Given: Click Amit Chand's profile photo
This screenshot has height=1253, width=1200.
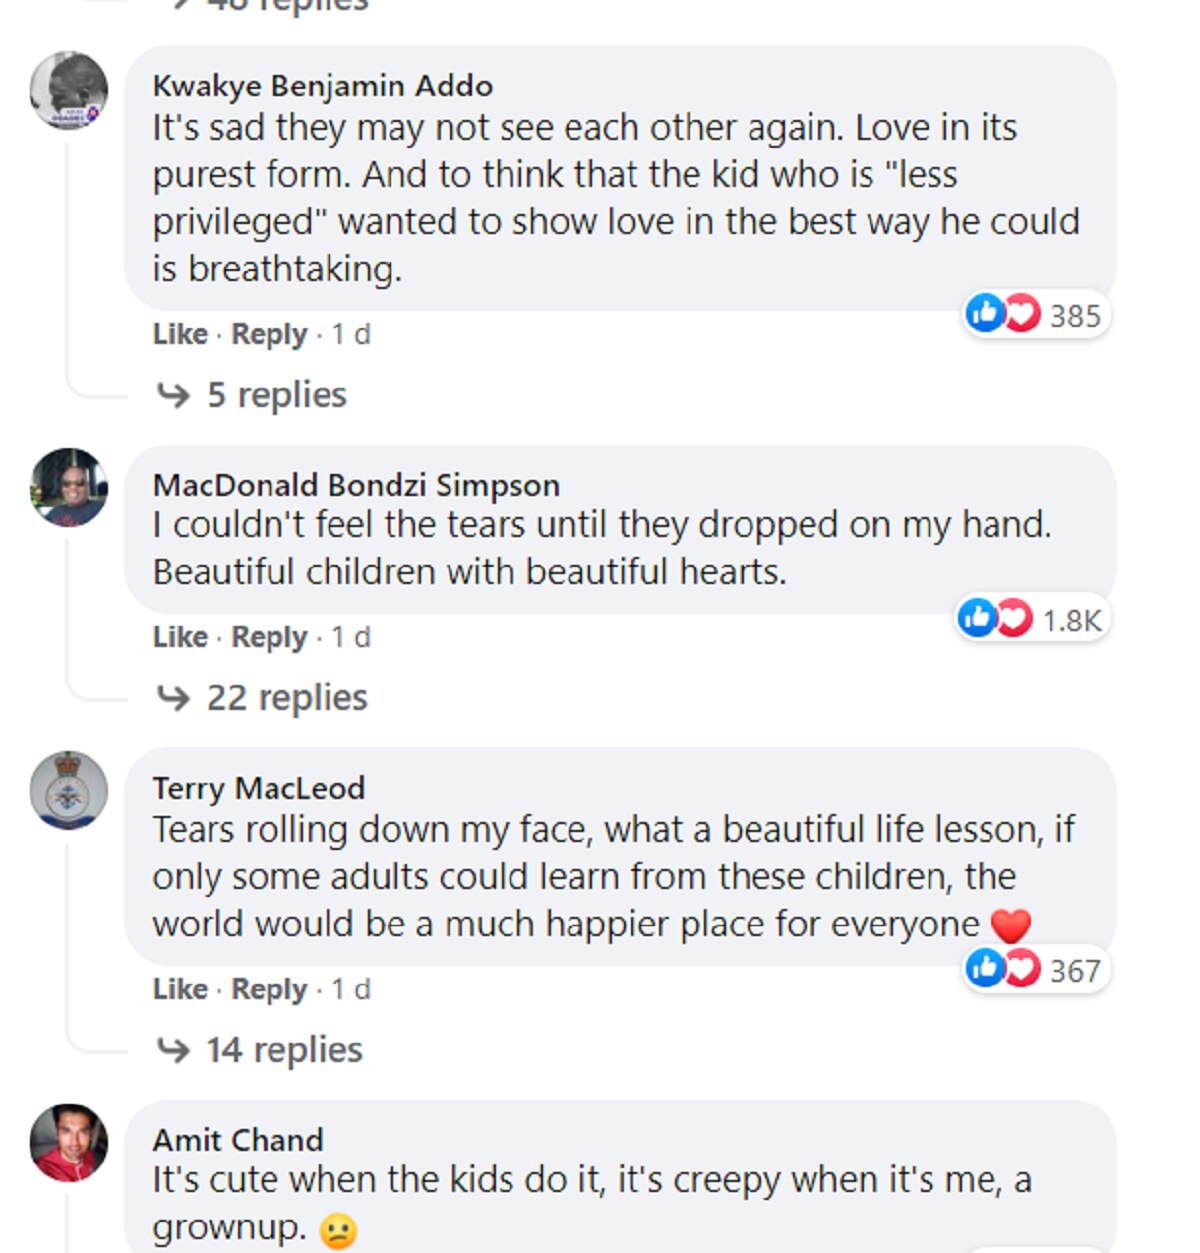Looking at the screenshot, I should point(69,1142).
